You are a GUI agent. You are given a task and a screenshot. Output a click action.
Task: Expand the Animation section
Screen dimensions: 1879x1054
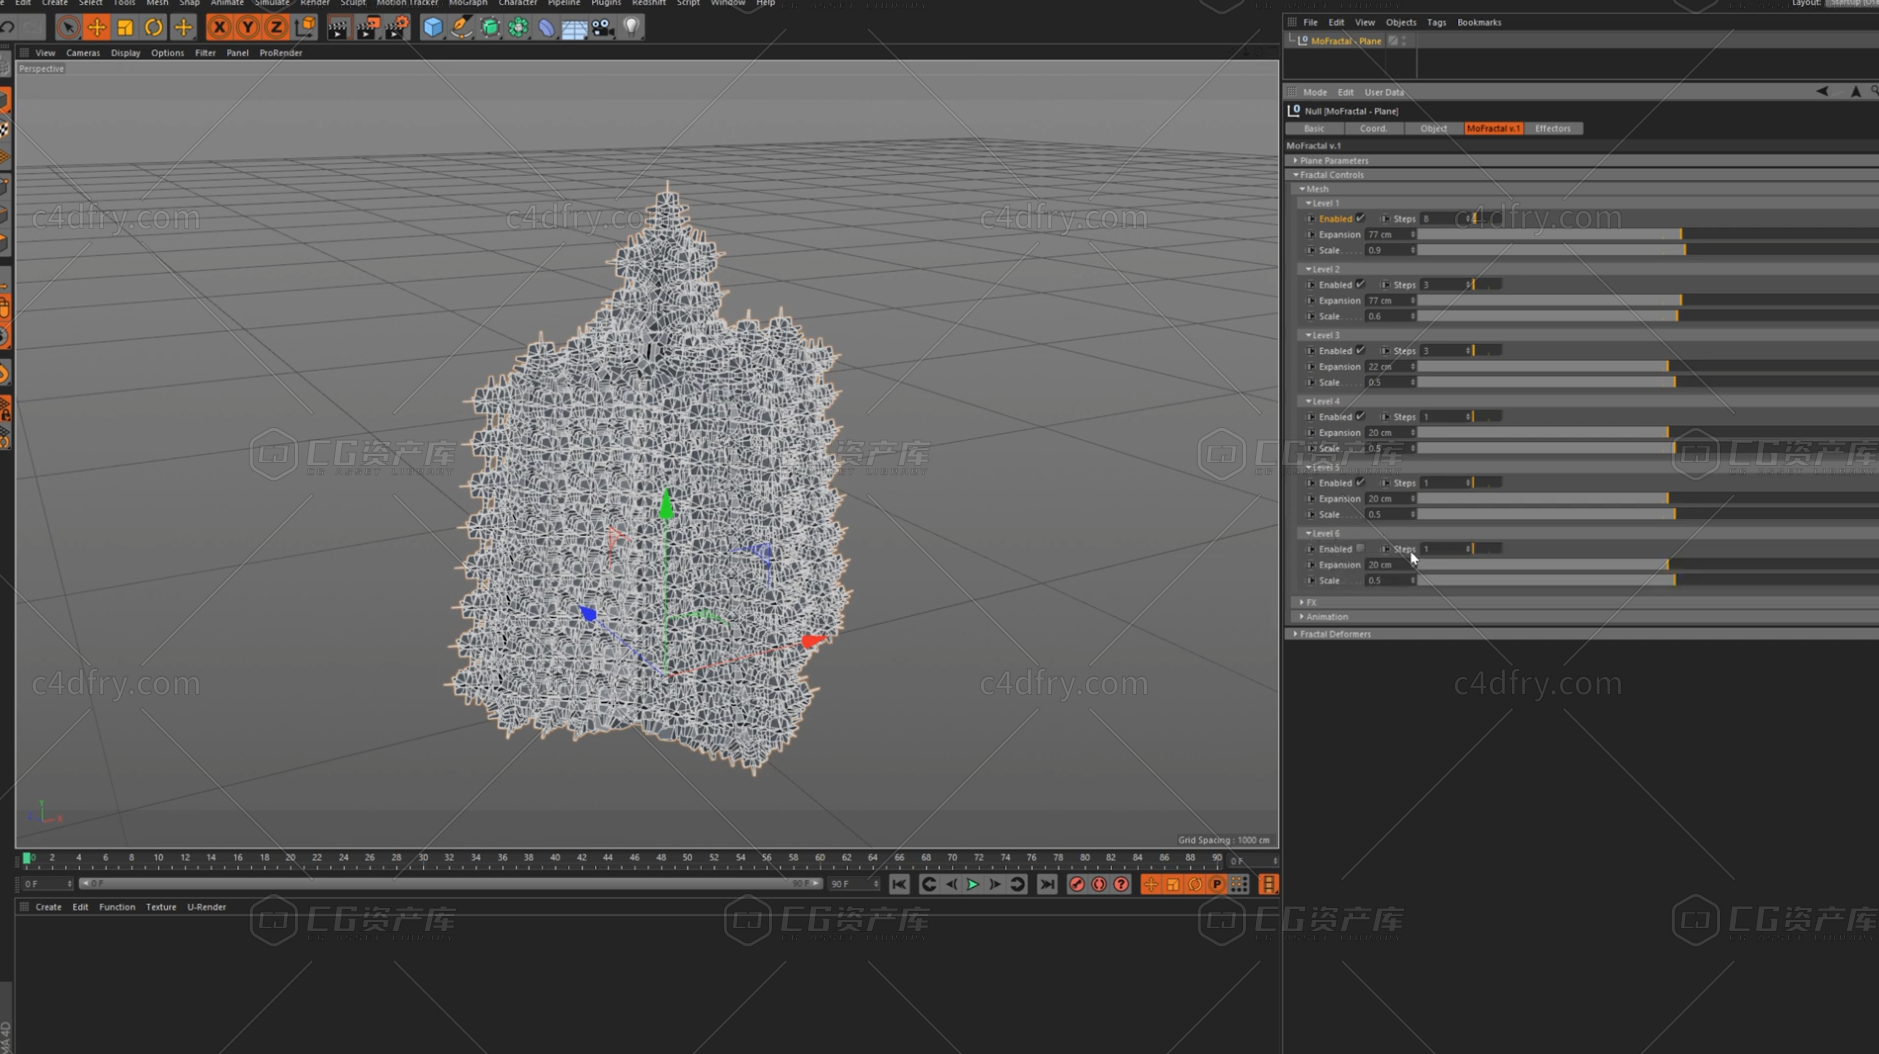point(1301,617)
